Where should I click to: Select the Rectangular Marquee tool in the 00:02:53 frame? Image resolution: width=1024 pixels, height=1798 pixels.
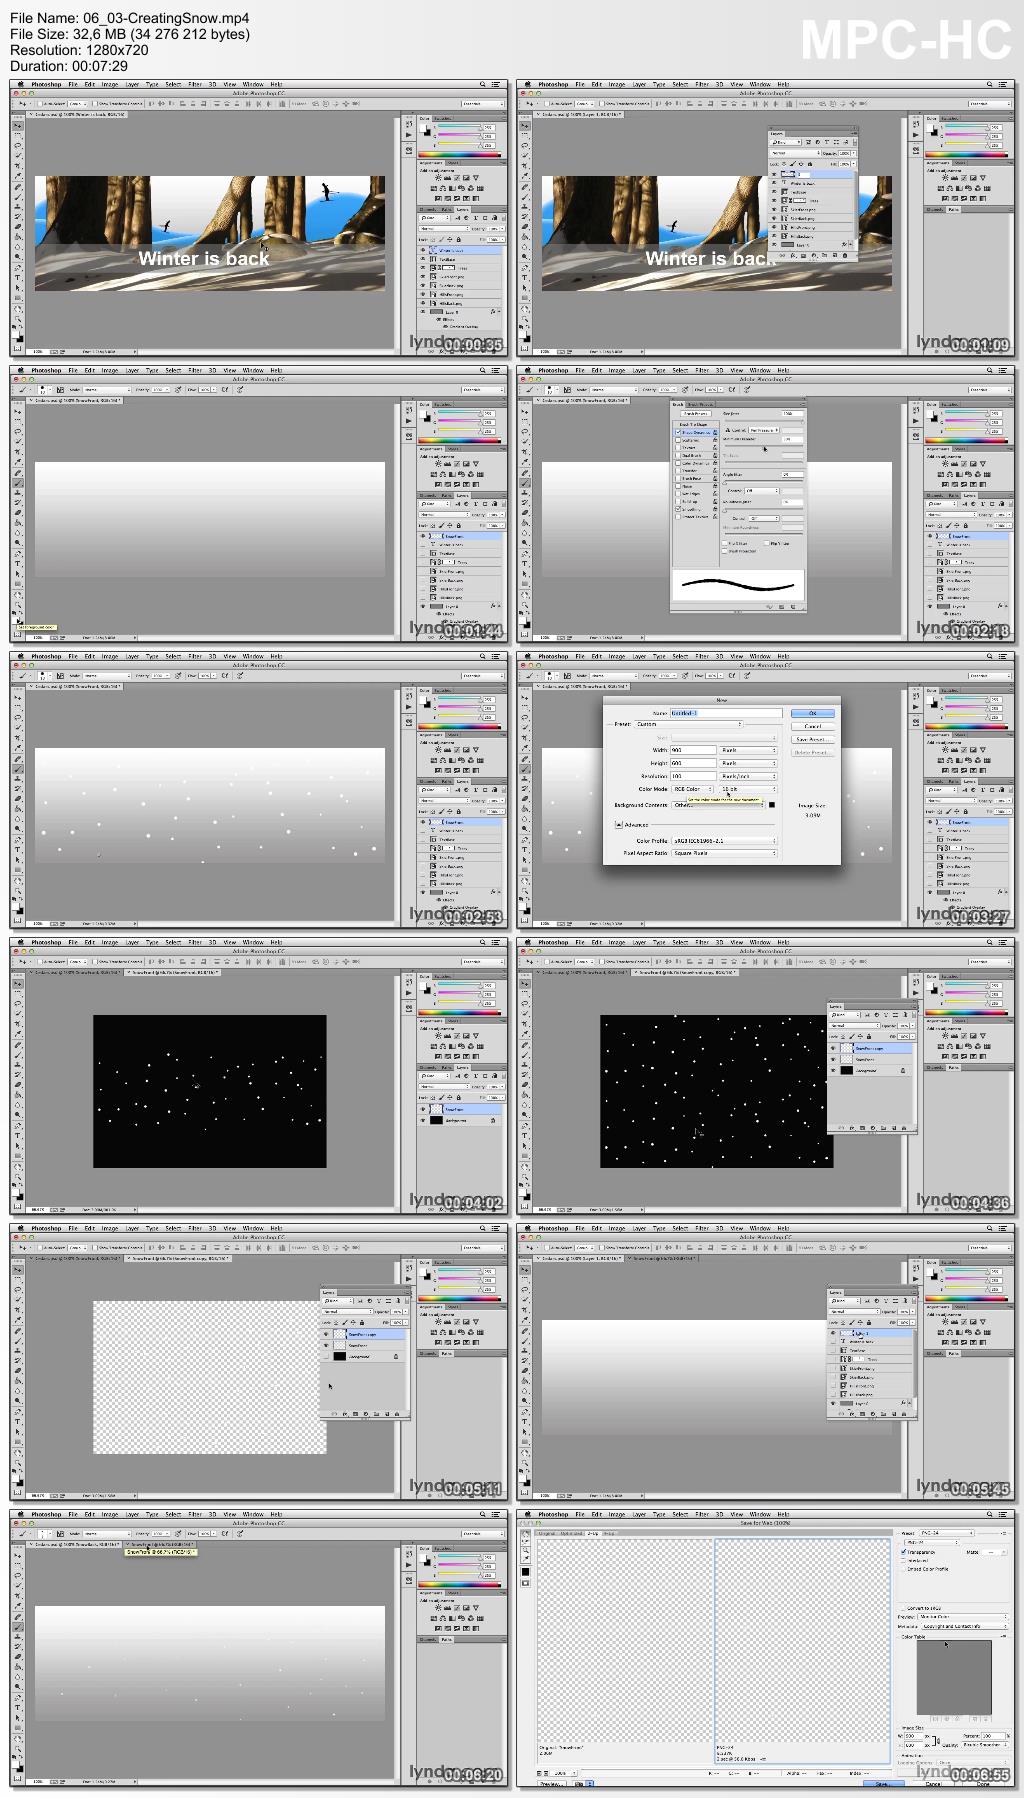point(18,707)
